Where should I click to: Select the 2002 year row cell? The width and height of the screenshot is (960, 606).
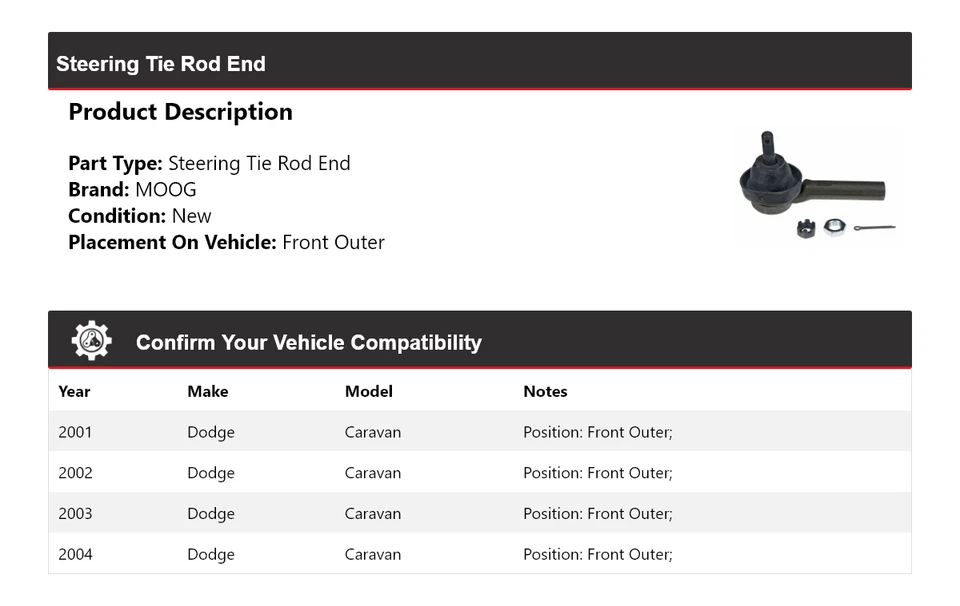[75, 473]
